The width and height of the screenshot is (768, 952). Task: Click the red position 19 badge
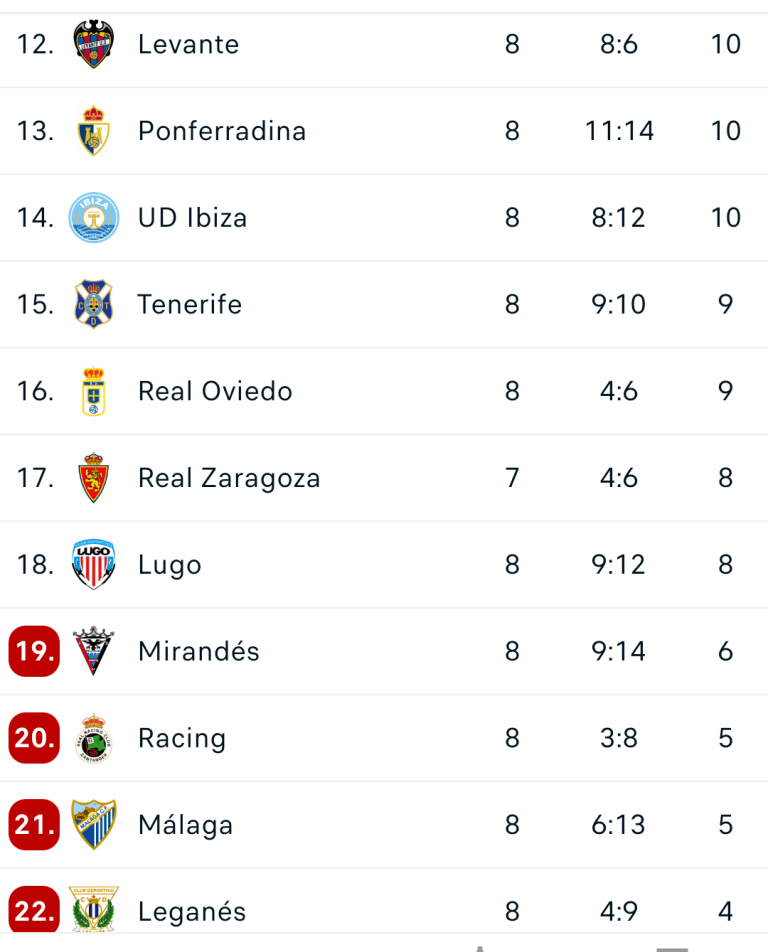point(34,651)
